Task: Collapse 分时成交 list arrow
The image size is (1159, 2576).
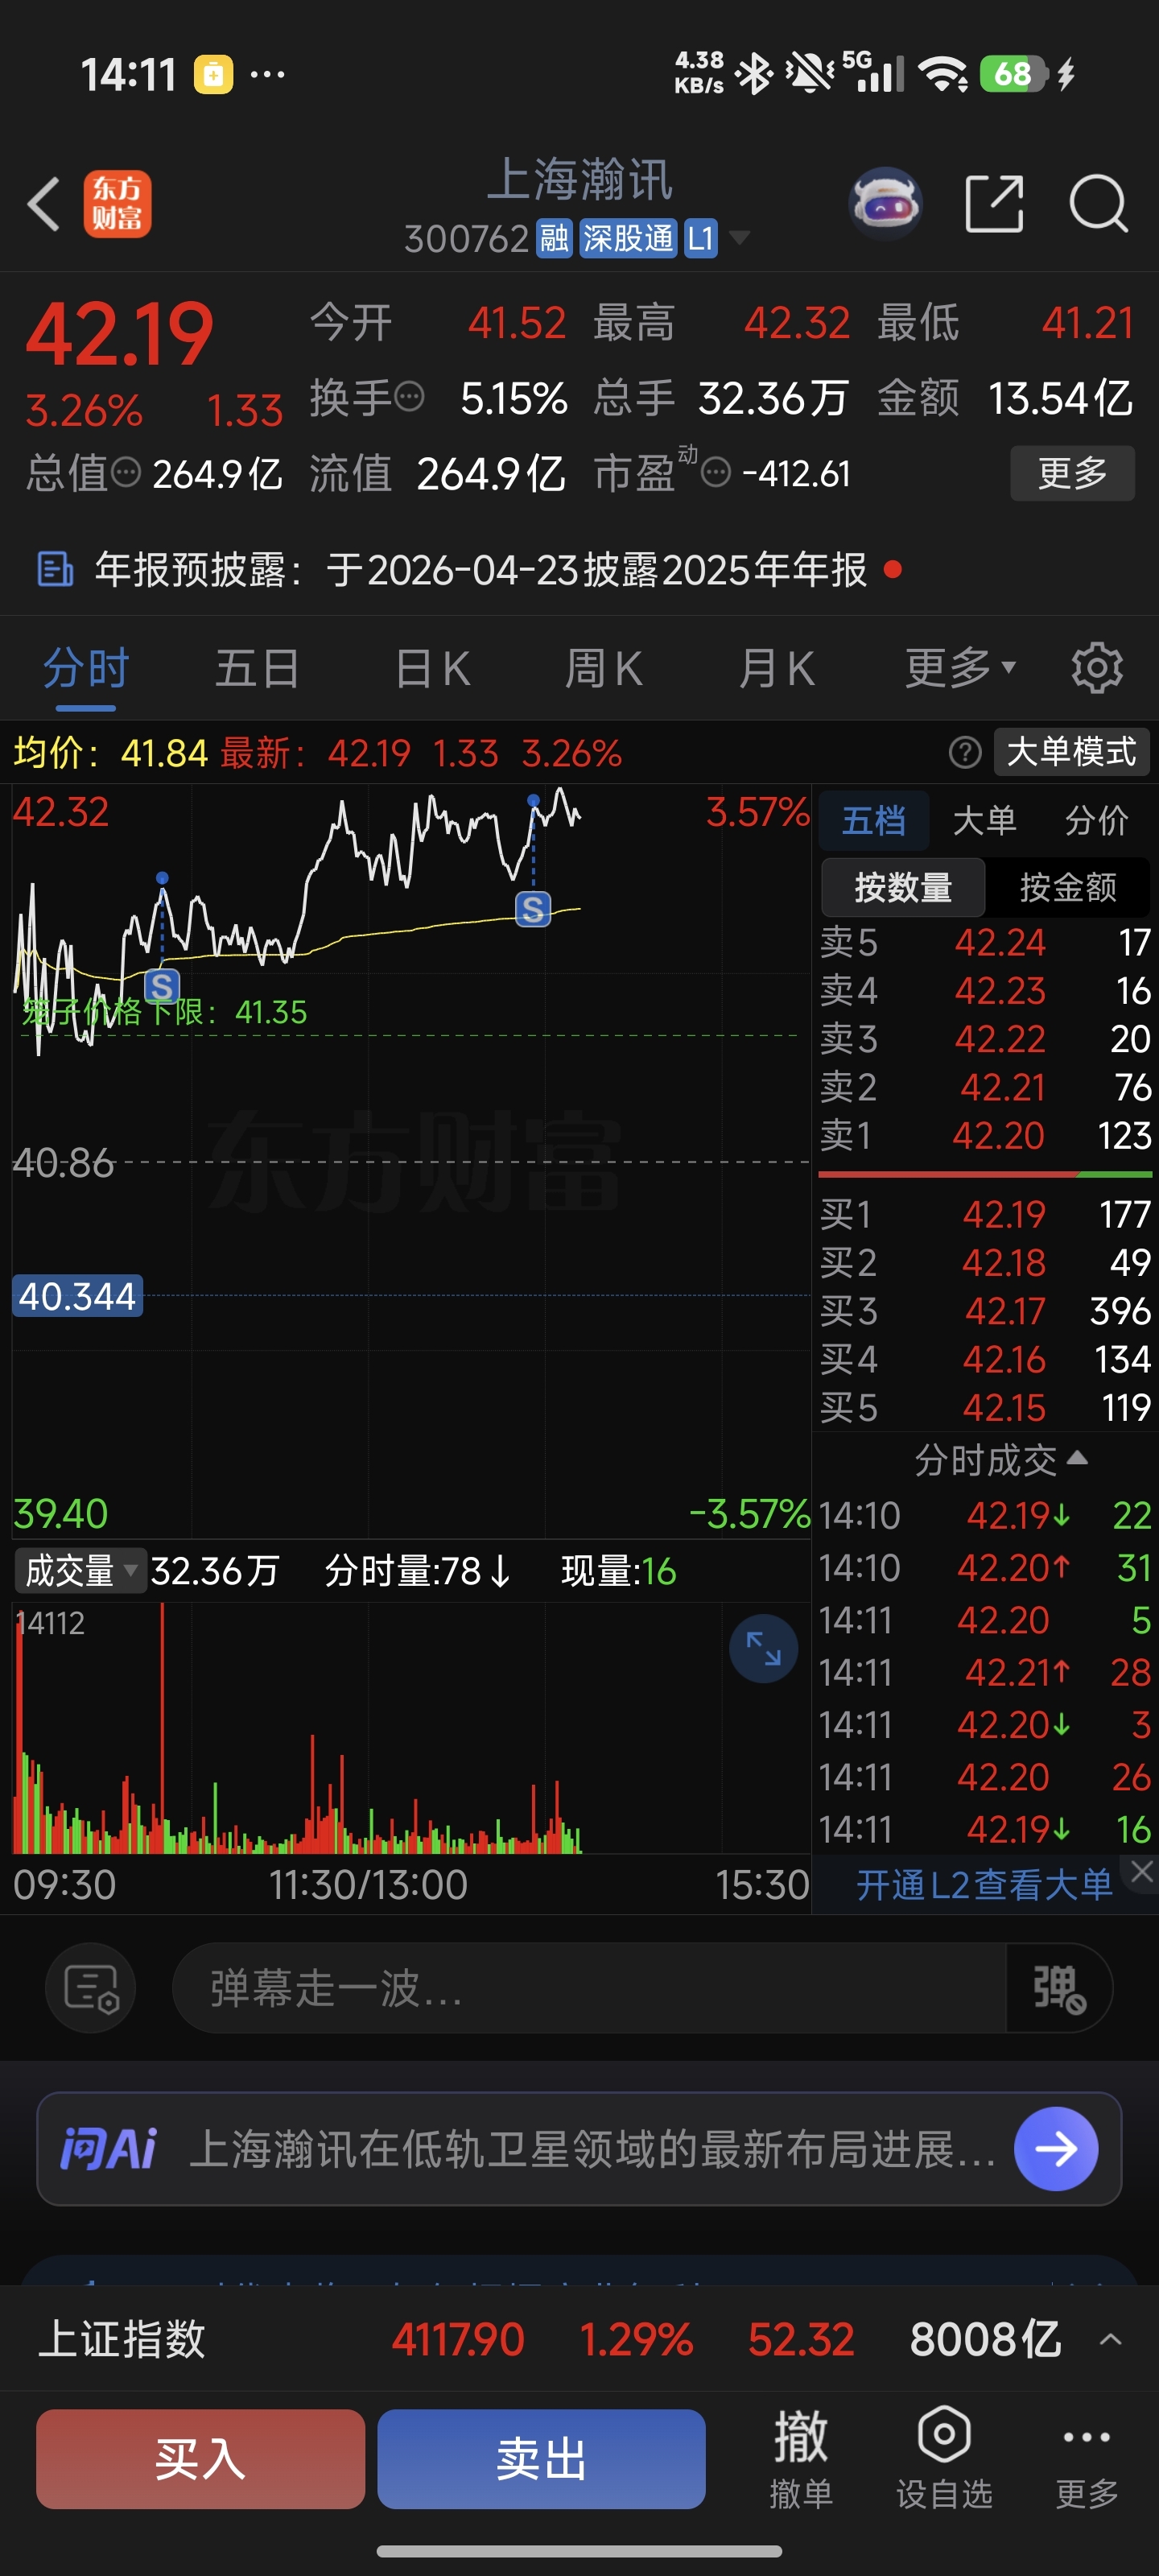Action: [1077, 1457]
